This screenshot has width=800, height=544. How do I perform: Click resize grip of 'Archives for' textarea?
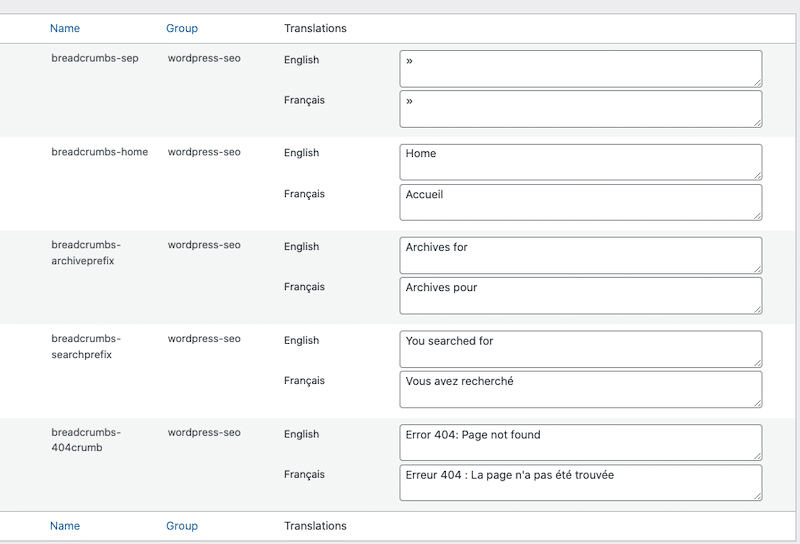point(758,269)
